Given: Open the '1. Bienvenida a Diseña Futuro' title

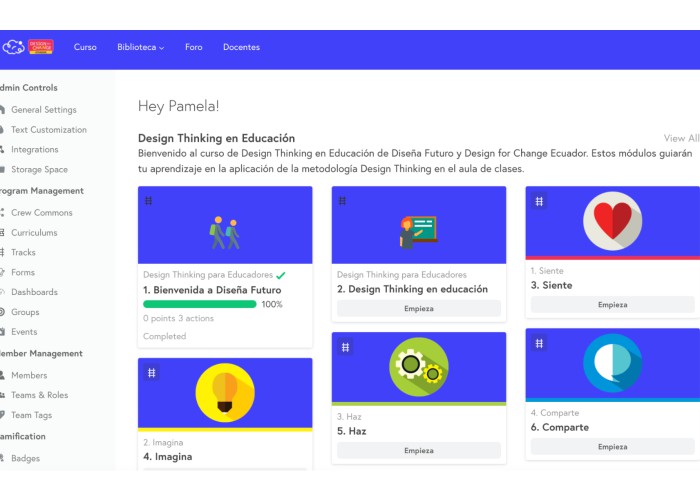Looking at the screenshot, I should pos(212,290).
